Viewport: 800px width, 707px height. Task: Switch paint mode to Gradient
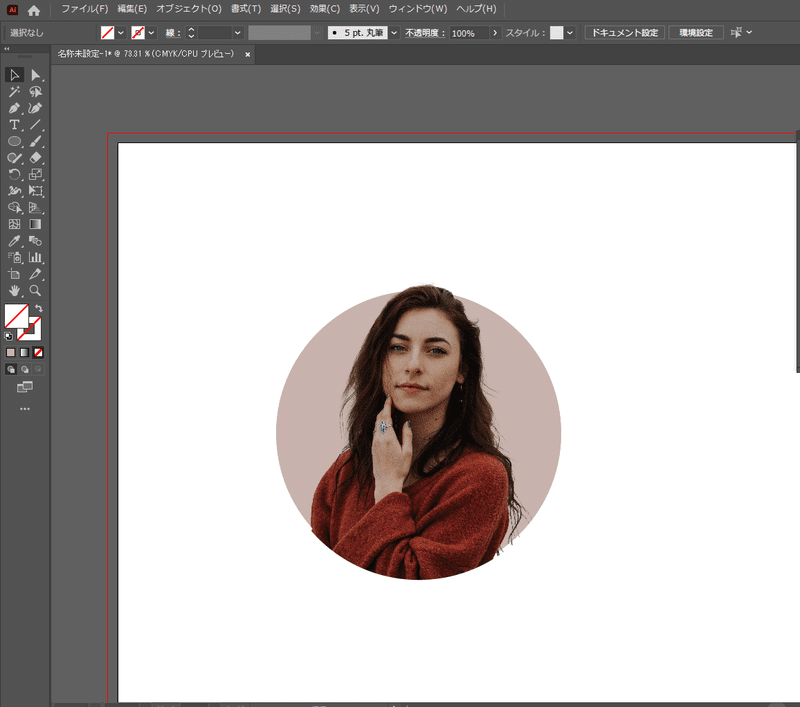(x=24, y=352)
